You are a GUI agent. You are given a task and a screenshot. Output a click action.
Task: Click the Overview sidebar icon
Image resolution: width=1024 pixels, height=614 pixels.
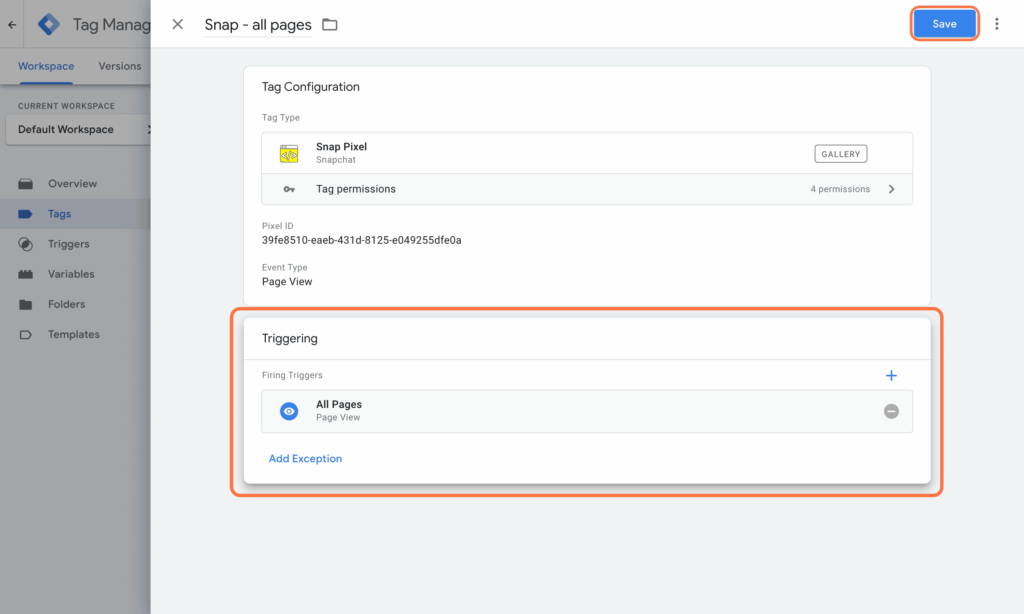[25, 184]
